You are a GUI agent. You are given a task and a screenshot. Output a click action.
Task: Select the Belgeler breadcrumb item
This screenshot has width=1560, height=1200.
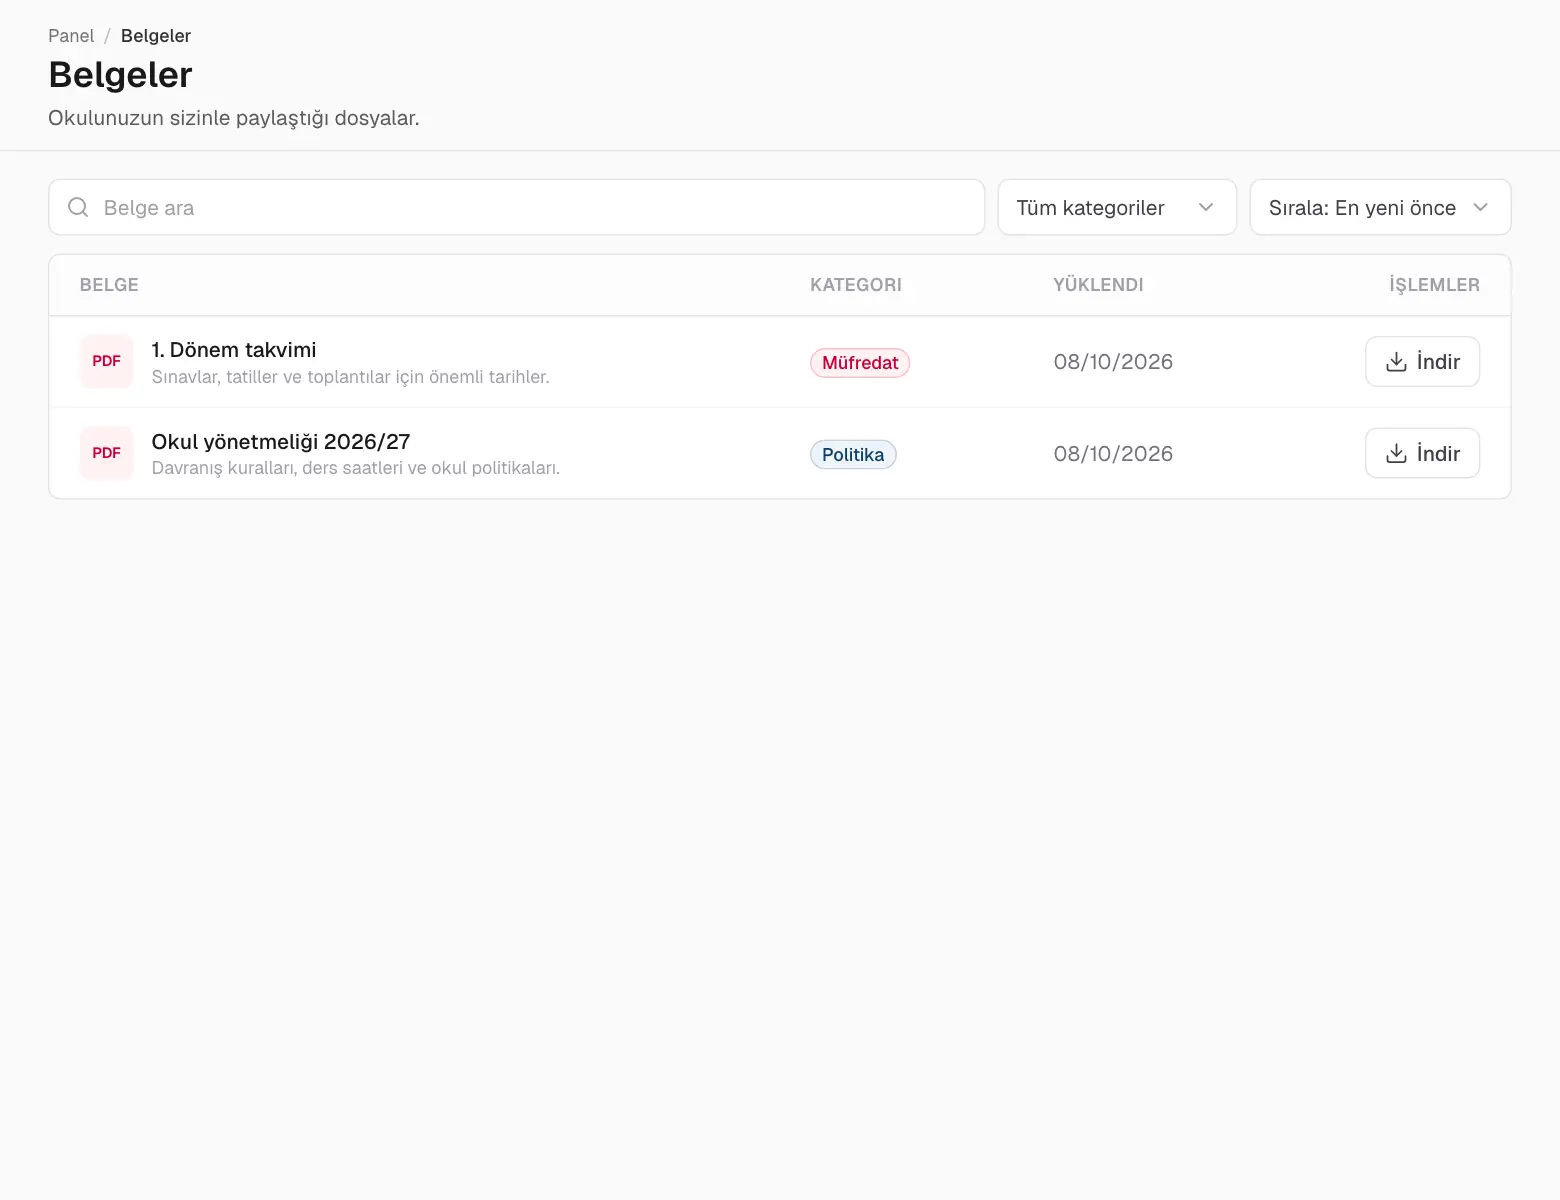coord(156,36)
